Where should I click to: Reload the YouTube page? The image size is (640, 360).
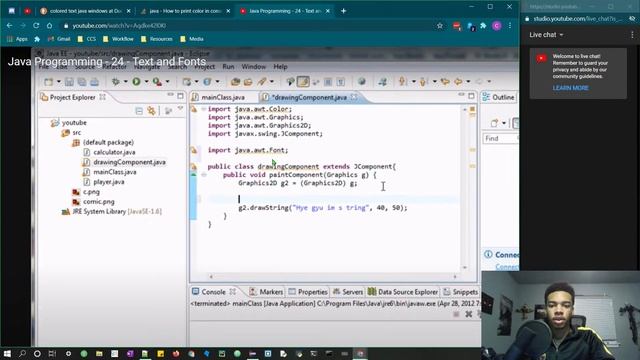(x=36, y=25)
